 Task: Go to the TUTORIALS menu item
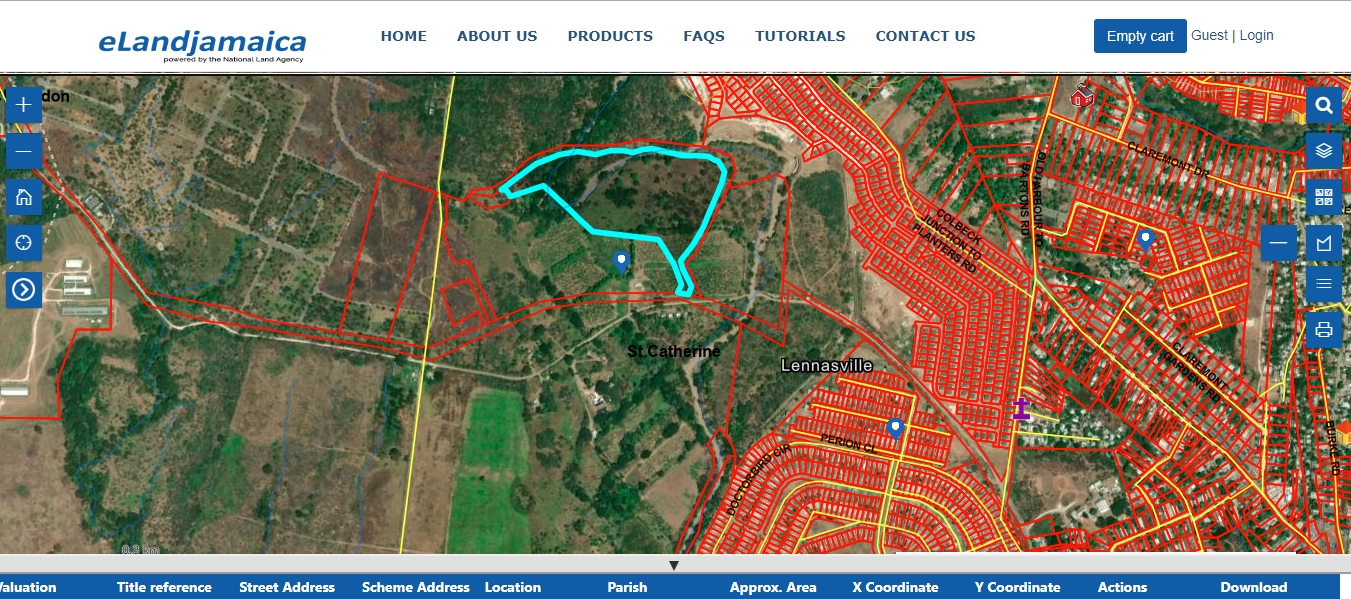(800, 36)
